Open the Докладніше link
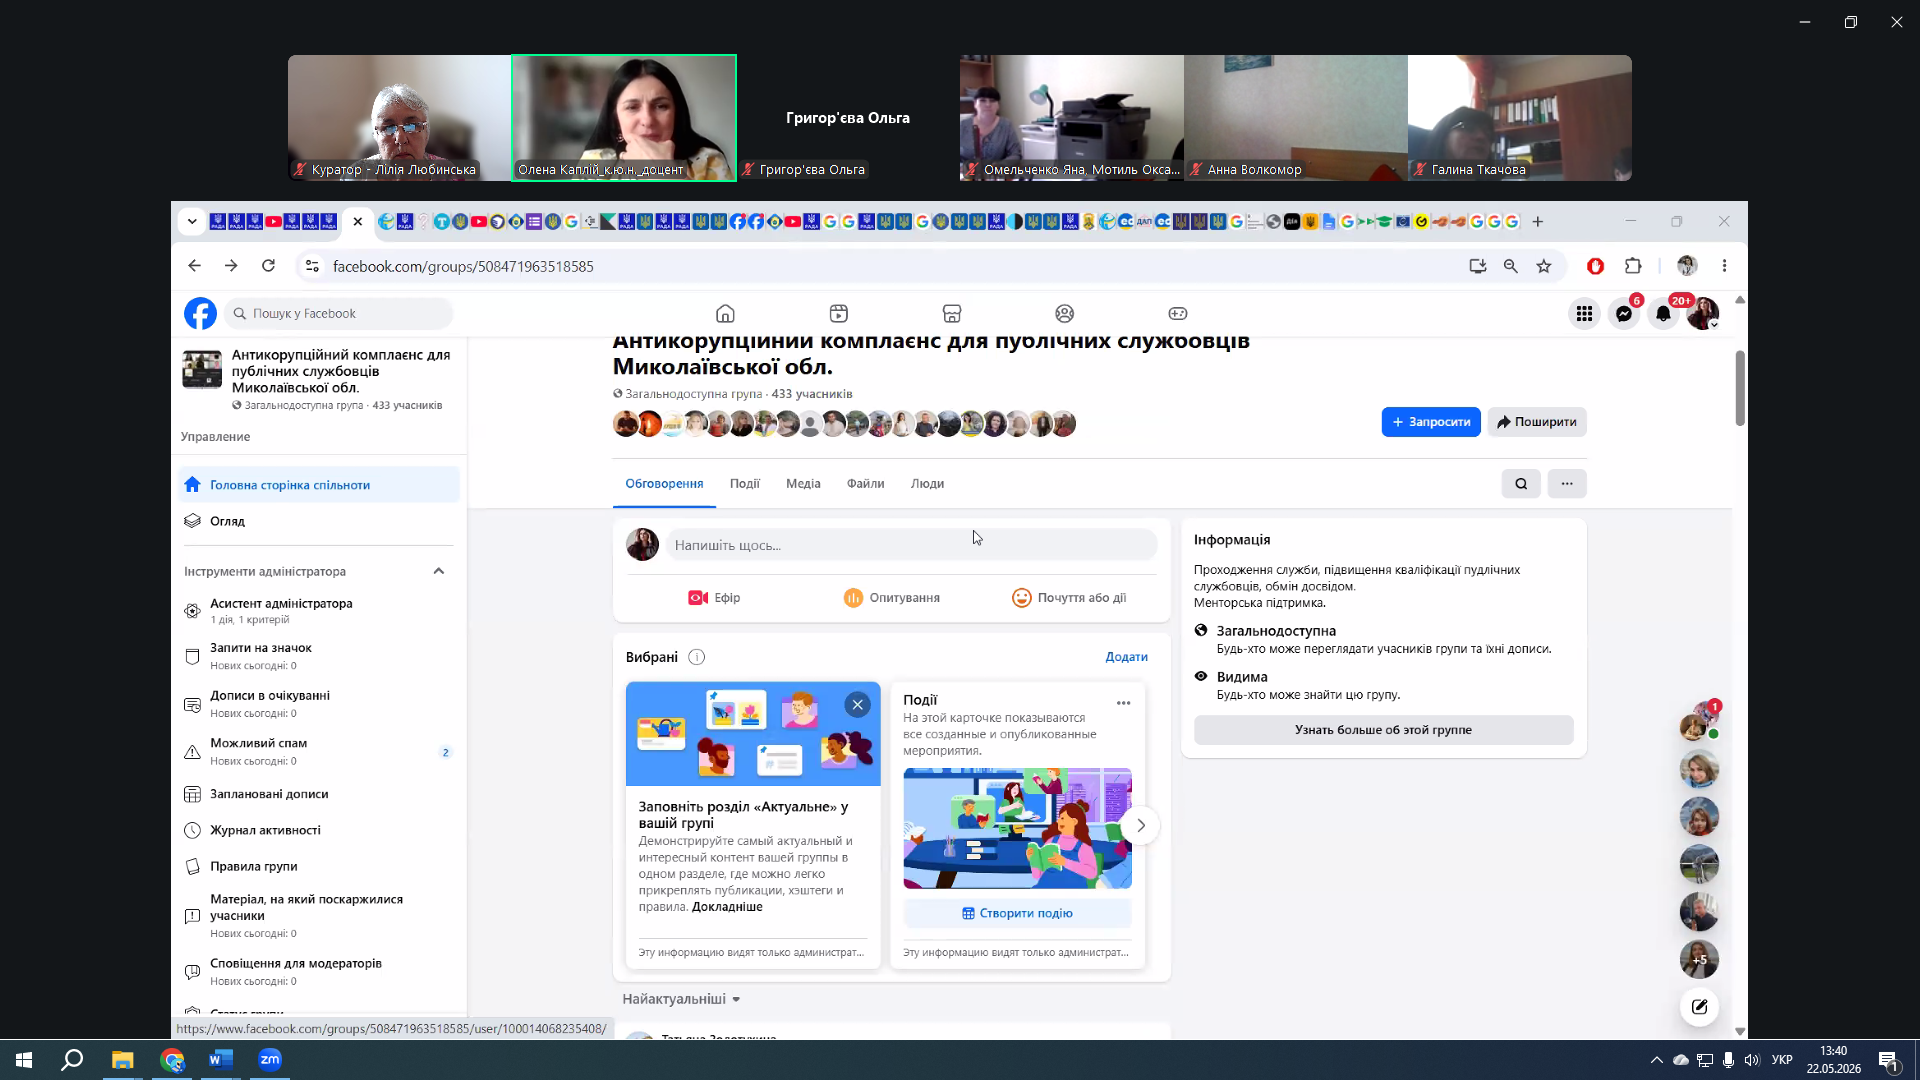This screenshot has height=1080, width=1920. click(727, 907)
